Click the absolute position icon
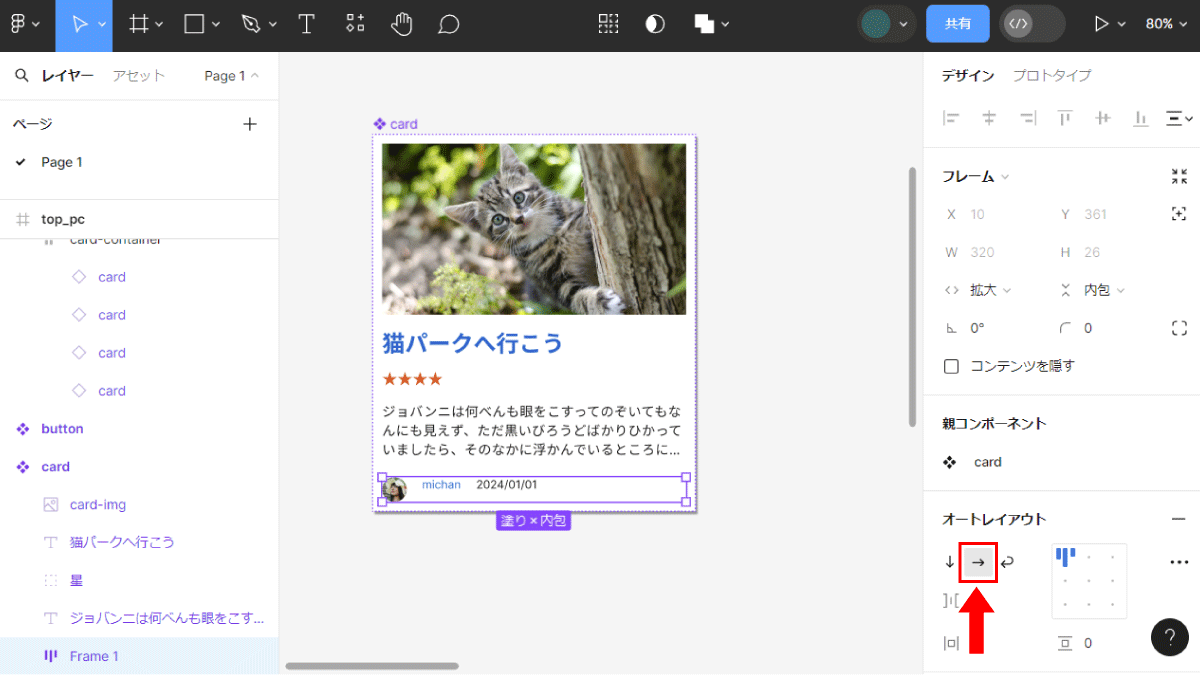Screen dimensions: 1200x675 click(x=1179, y=214)
